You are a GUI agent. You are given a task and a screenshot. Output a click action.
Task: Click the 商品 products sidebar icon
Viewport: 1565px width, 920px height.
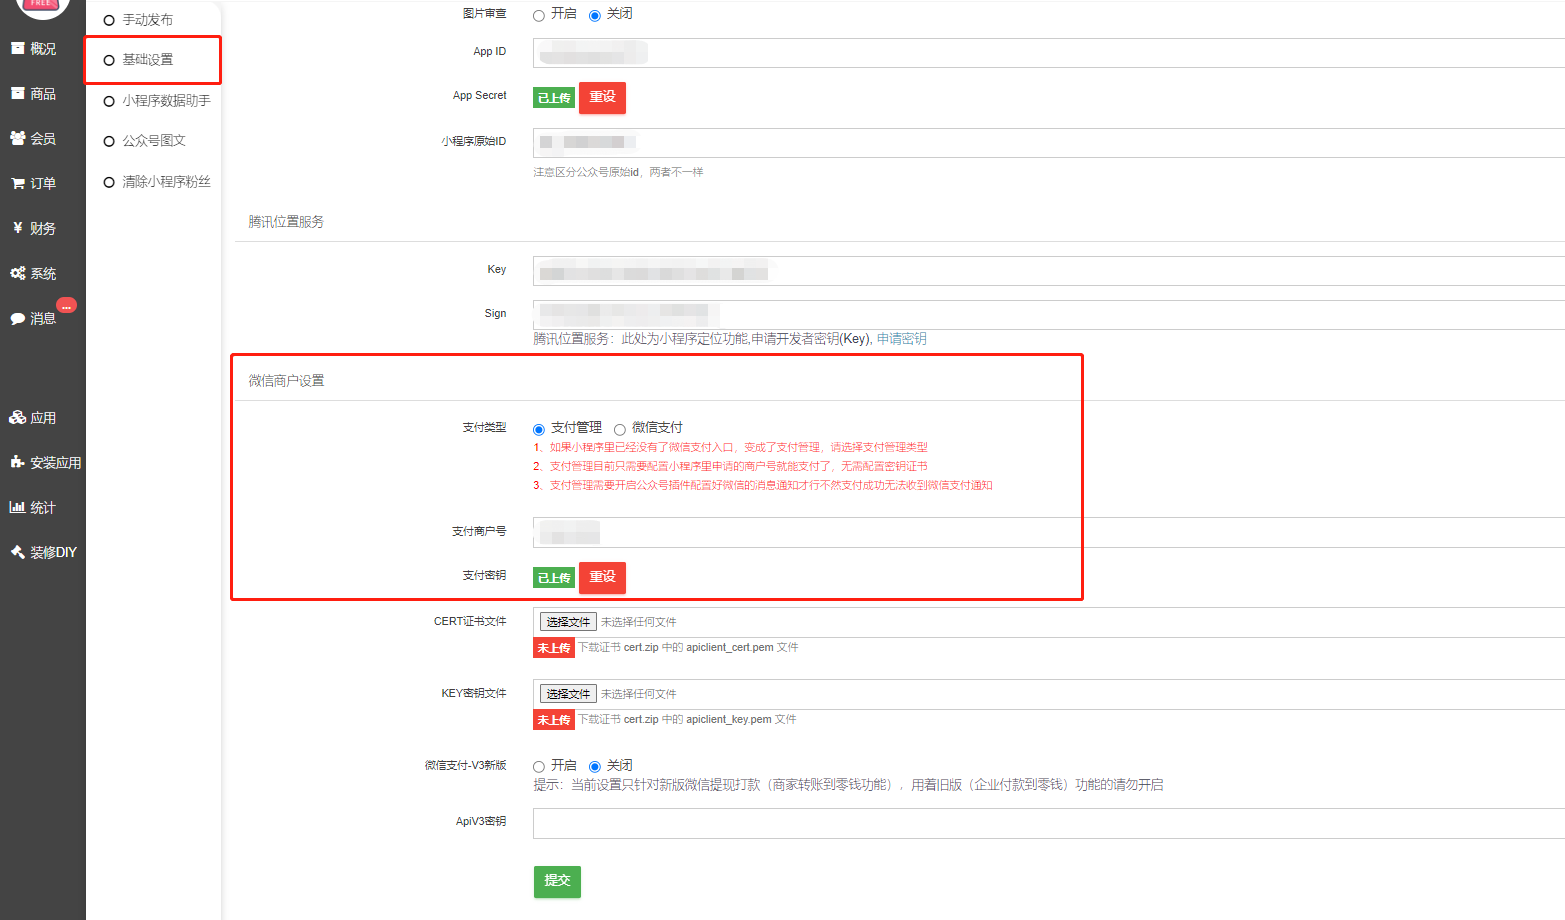(x=17, y=93)
